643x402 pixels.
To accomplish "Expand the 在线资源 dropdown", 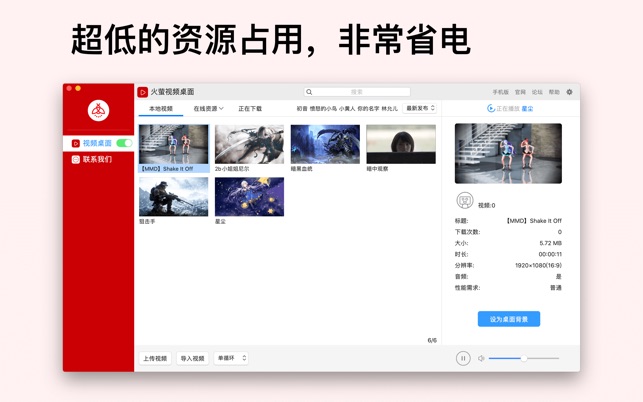I will (x=208, y=108).
